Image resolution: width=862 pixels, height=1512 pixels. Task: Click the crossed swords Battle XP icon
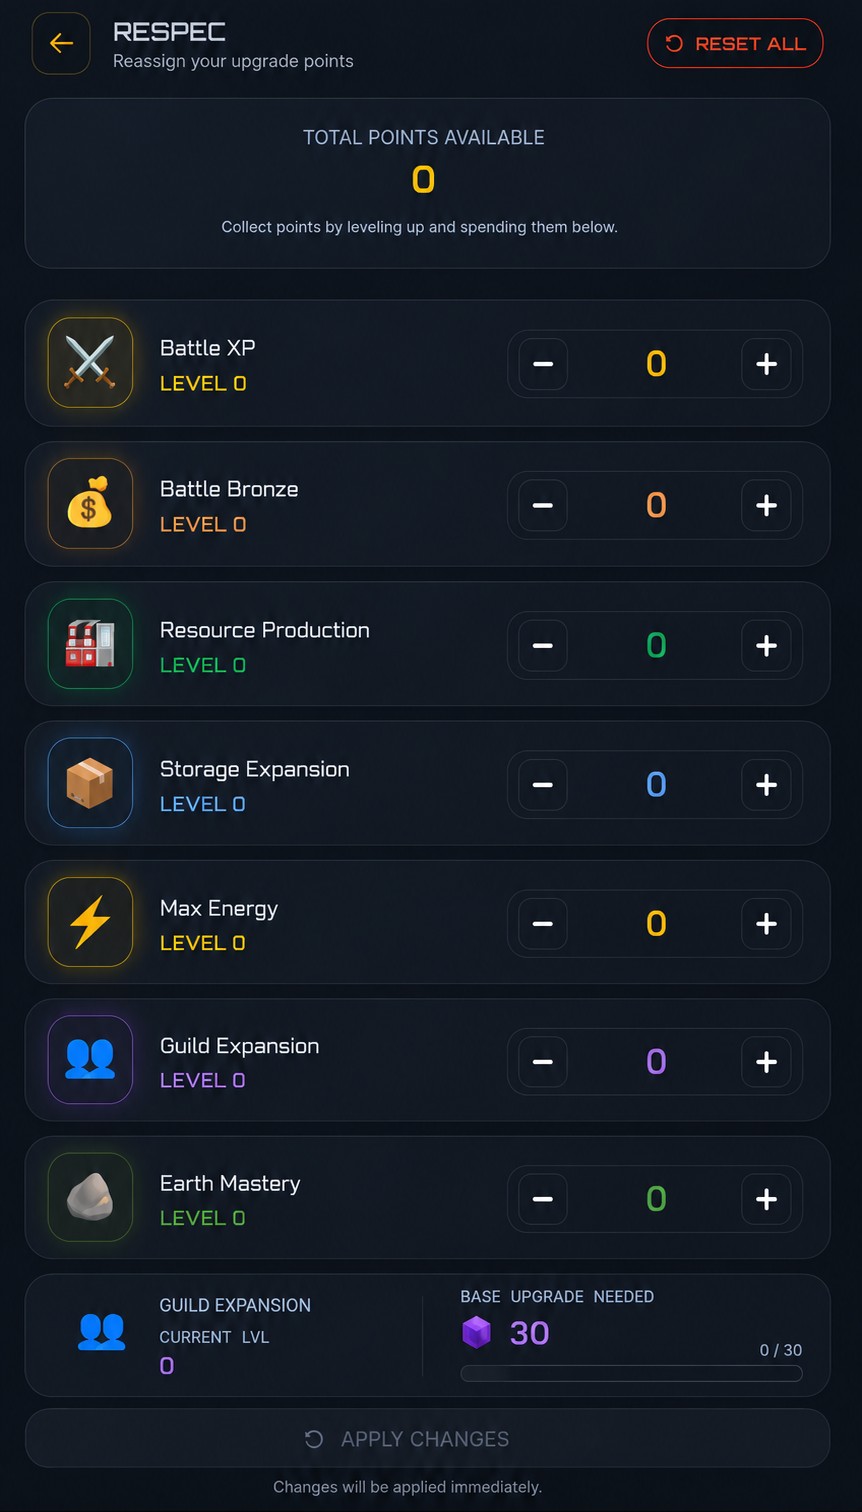coord(90,362)
